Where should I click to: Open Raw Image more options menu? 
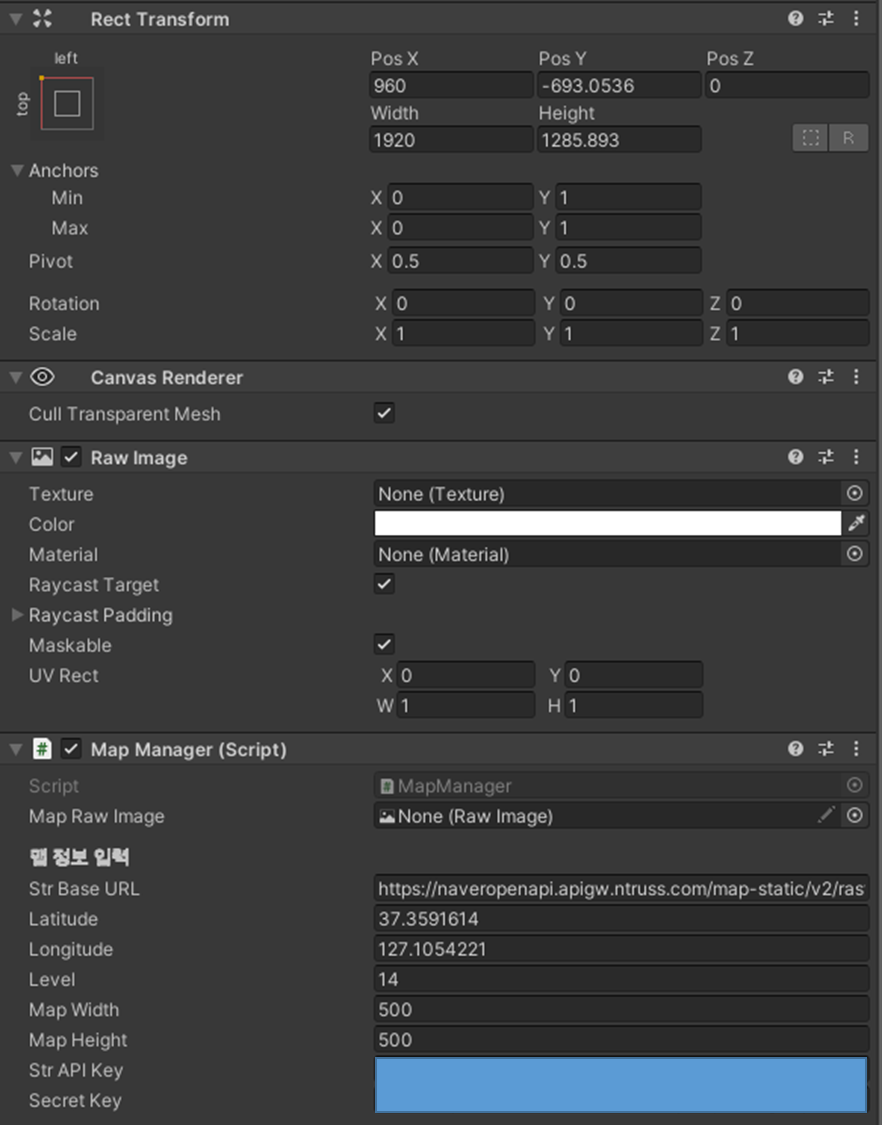click(856, 457)
